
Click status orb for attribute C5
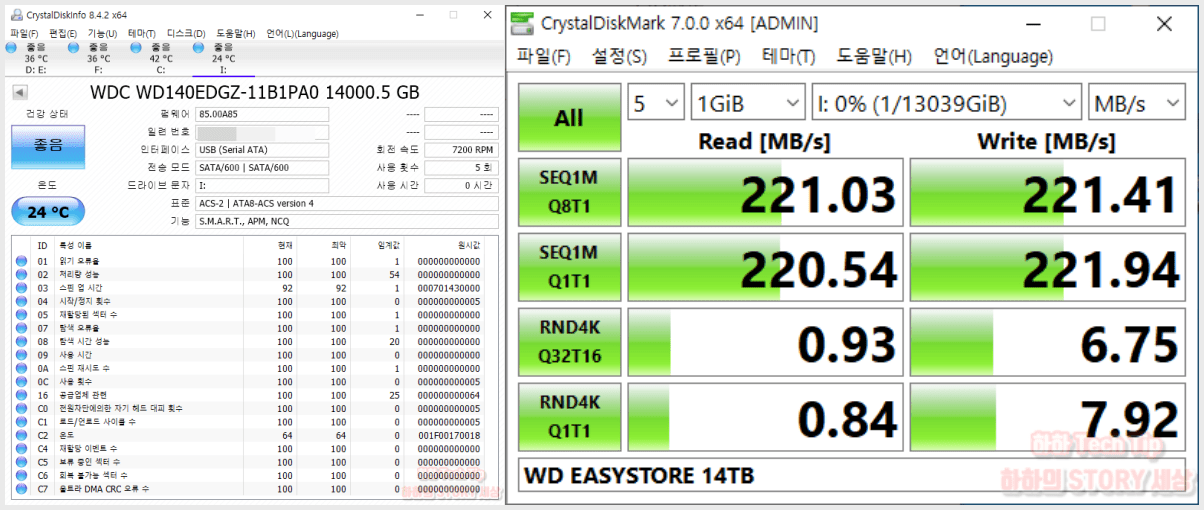pyautogui.click(x=22, y=462)
